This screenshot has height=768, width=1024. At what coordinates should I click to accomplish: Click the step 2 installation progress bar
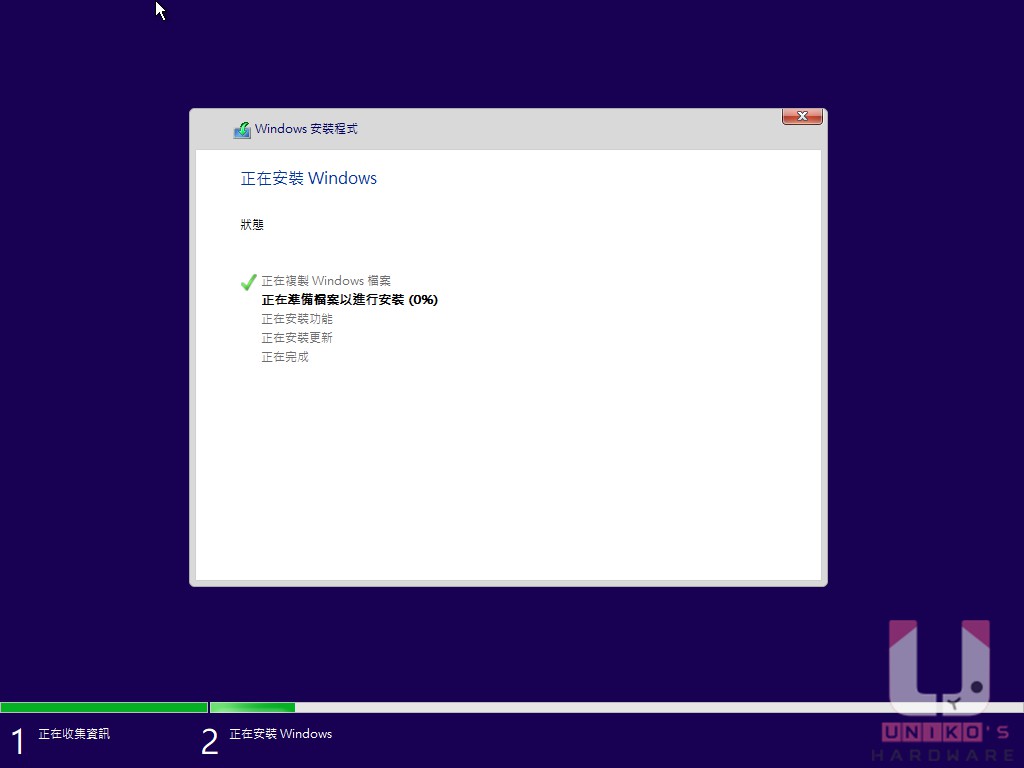[x=616, y=707]
